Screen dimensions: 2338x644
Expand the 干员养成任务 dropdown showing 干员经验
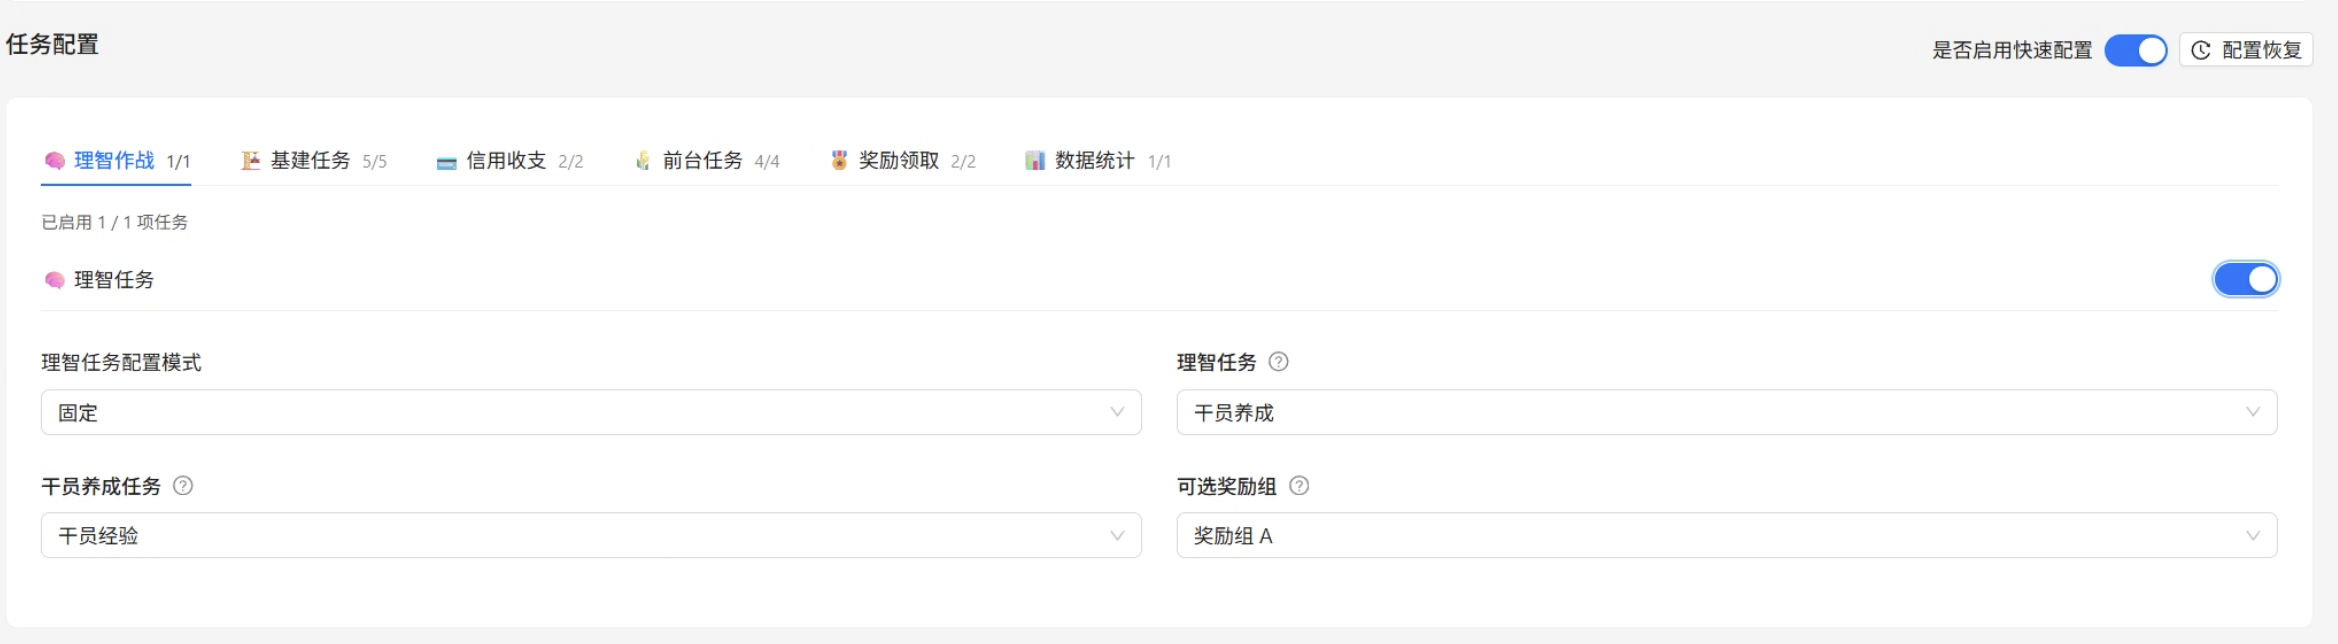[591, 536]
